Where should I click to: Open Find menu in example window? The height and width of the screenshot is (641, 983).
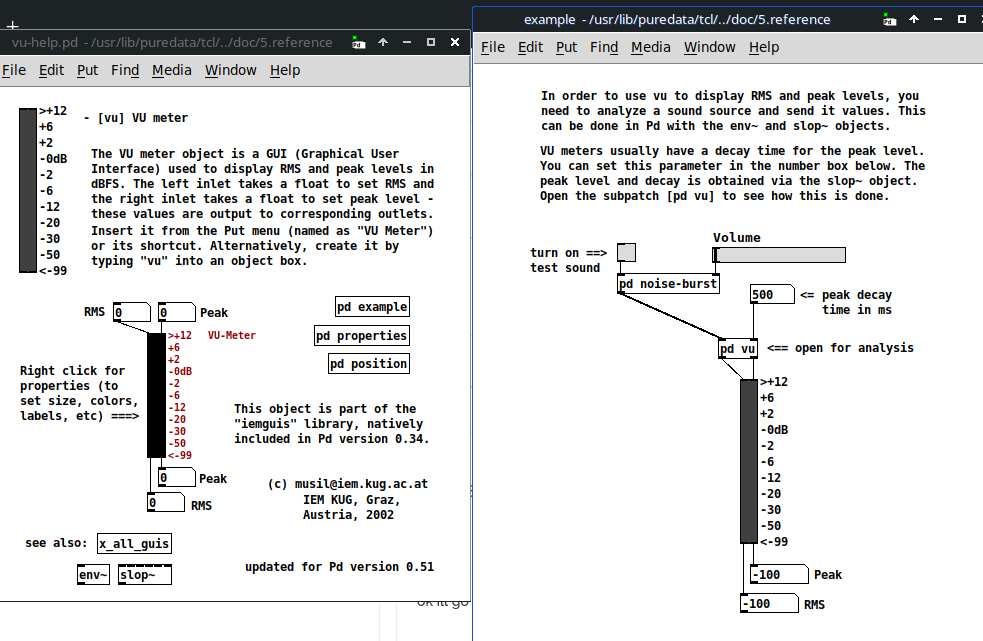point(604,47)
